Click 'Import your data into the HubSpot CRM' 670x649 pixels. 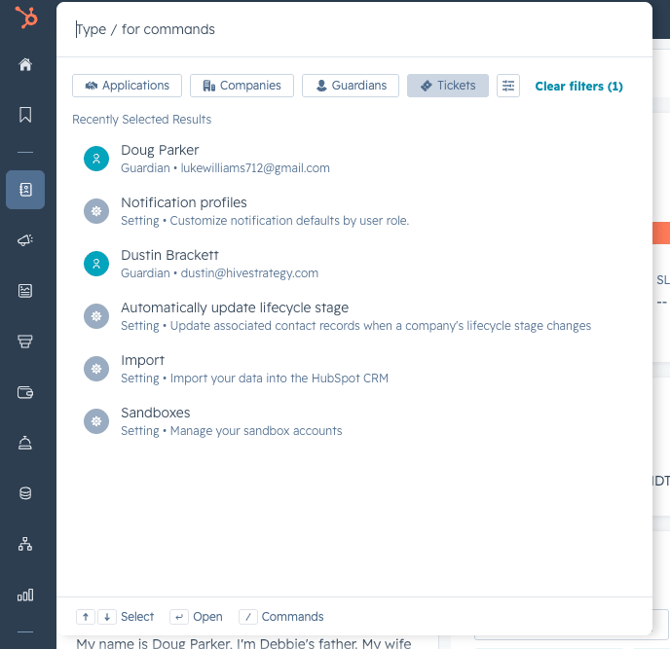coord(279,378)
